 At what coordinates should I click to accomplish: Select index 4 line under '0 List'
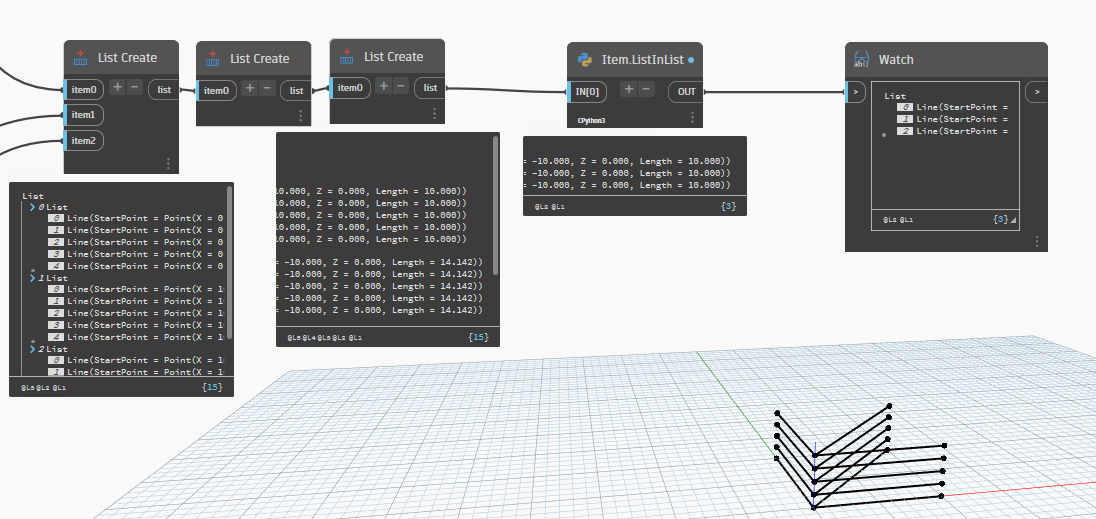[x=136, y=265]
